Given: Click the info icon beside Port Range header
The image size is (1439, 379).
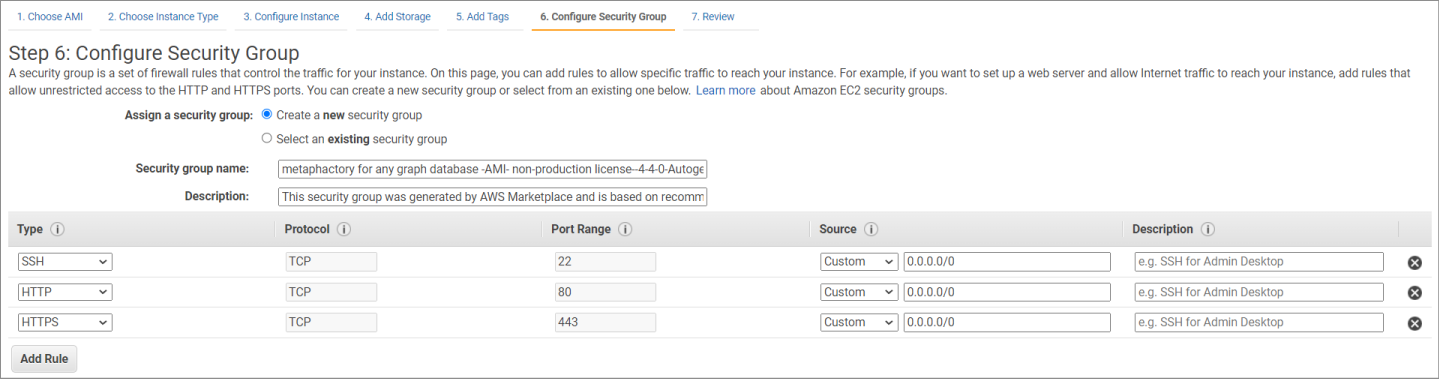Looking at the screenshot, I should pos(625,229).
